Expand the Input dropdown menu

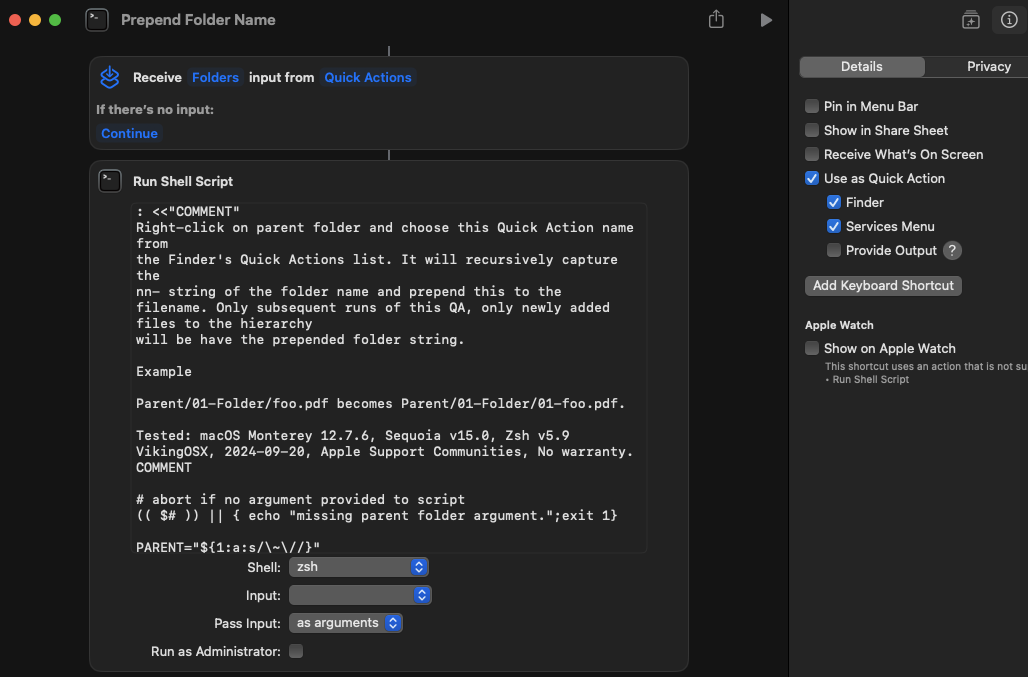(x=360, y=595)
